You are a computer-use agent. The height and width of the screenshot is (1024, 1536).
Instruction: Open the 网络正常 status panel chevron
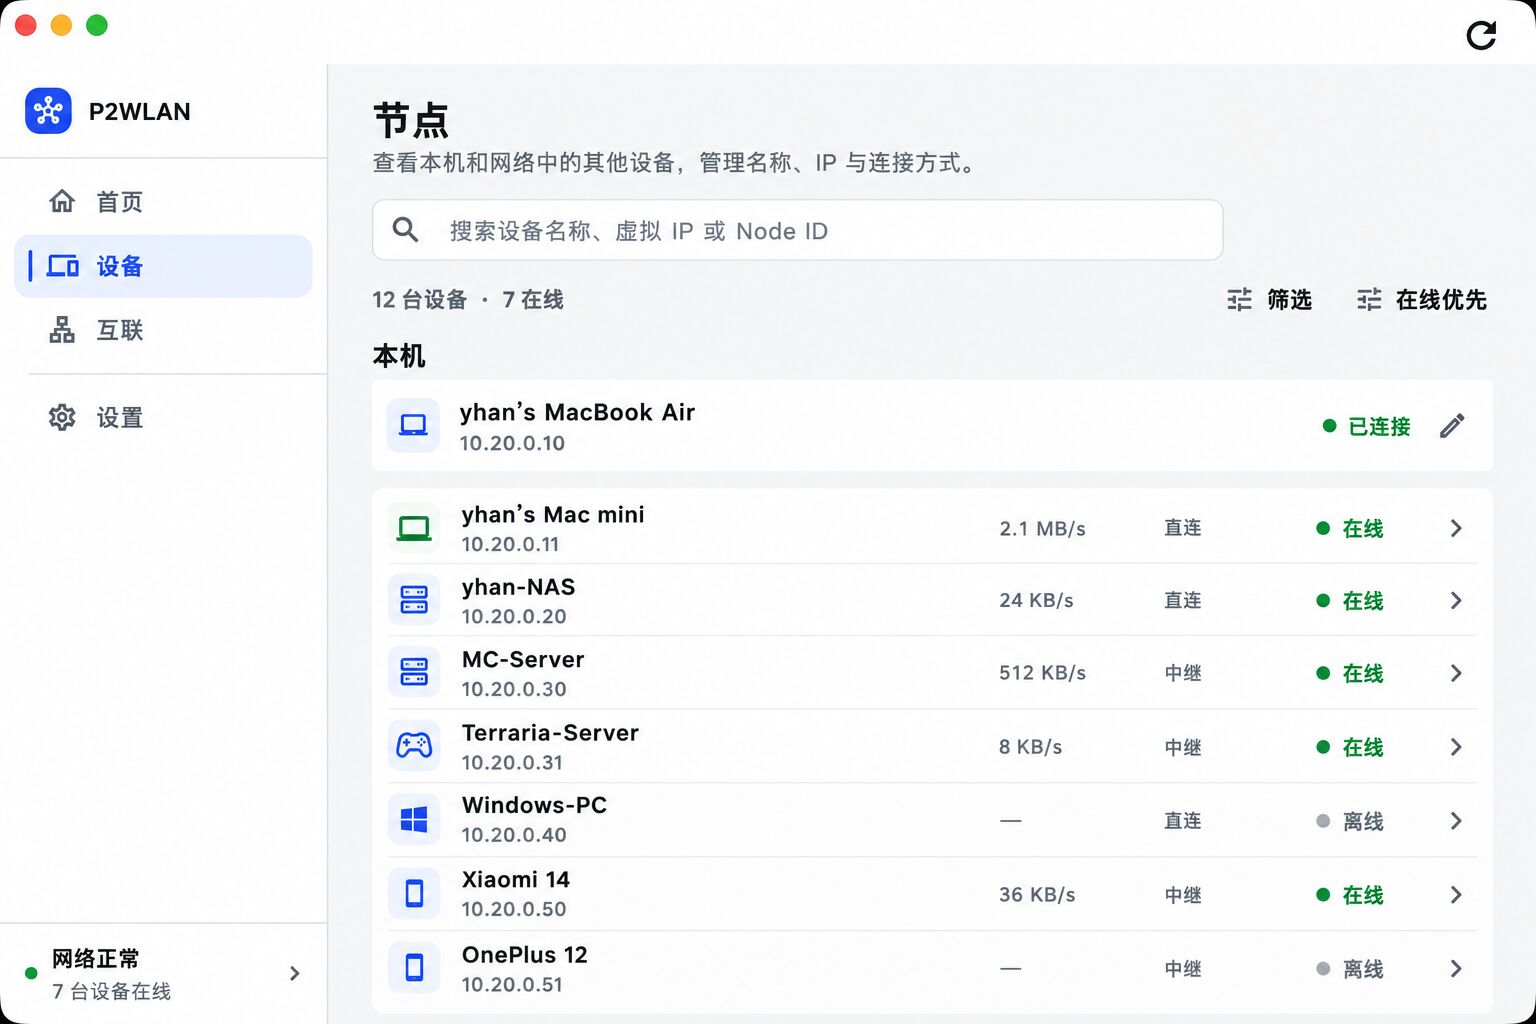click(294, 973)
